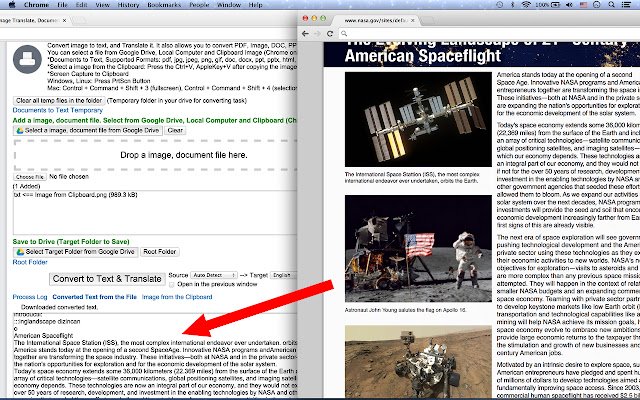
Task: Open the History menu
Action: (x=128, y=5)
